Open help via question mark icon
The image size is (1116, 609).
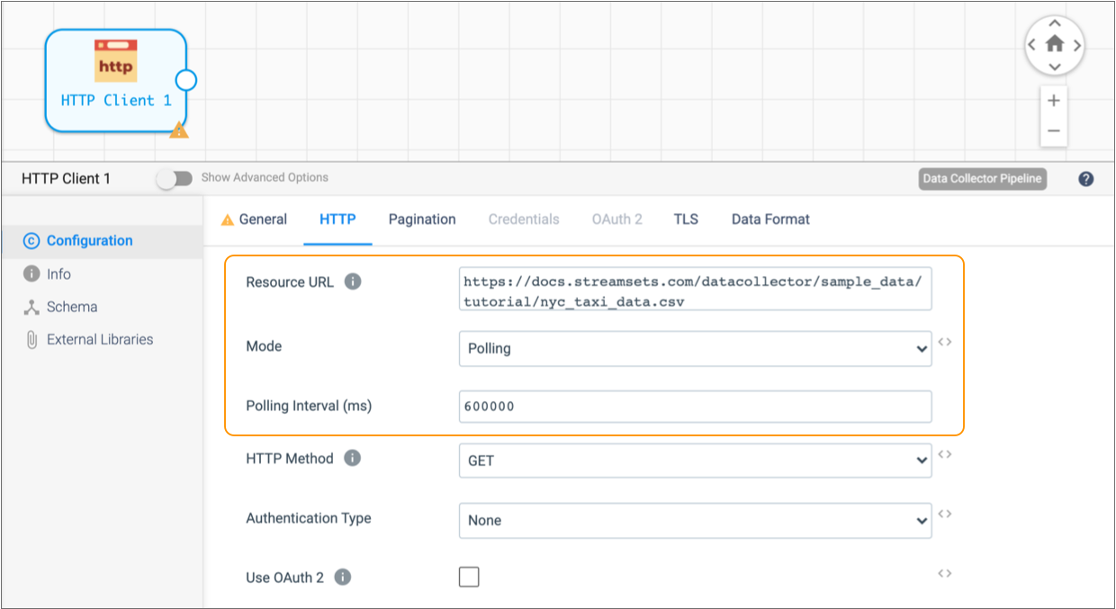1086,179
